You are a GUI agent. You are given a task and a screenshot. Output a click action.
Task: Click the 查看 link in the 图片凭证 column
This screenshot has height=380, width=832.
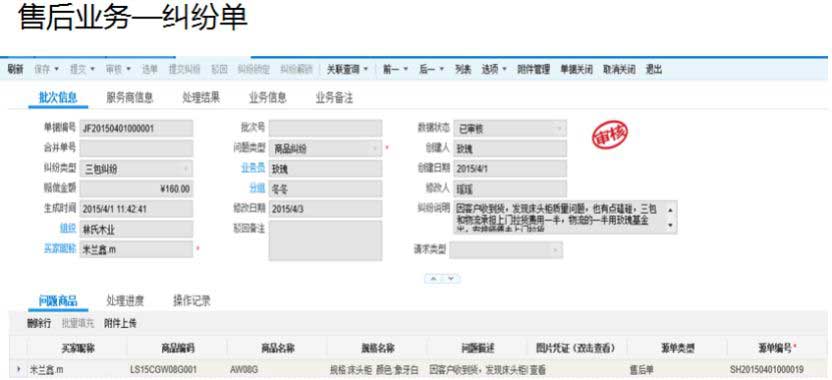point(538,369)
